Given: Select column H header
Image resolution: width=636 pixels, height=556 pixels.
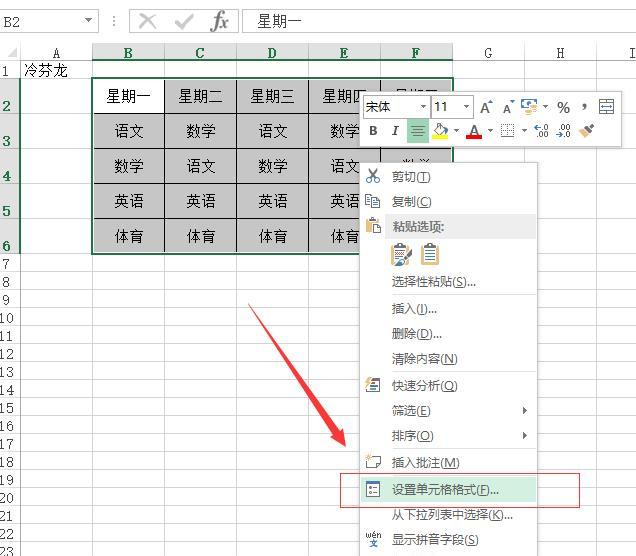Looking at the screenshot, I should point(560,53).
